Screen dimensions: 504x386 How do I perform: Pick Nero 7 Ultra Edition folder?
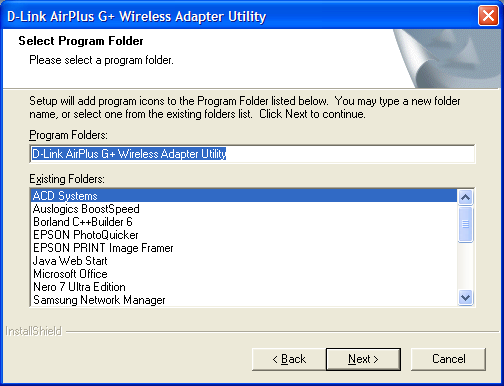point(244,287)
